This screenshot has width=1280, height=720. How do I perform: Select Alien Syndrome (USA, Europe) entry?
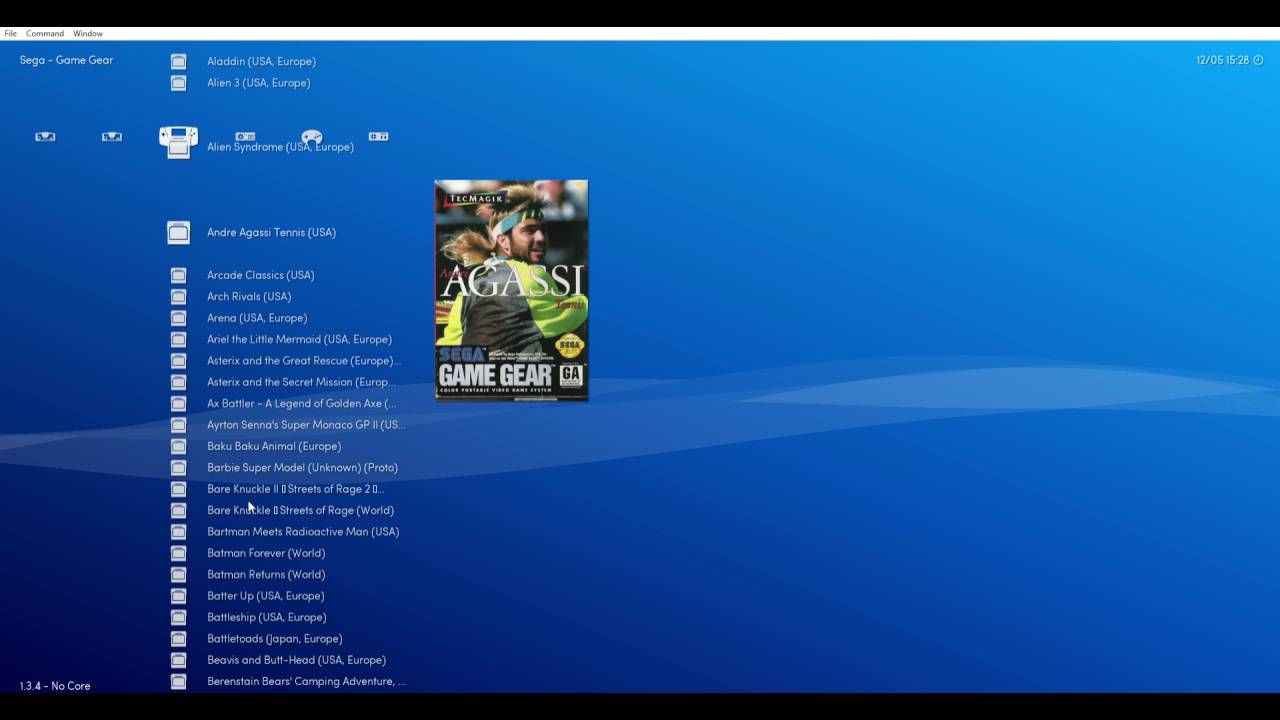coord(280,147)
